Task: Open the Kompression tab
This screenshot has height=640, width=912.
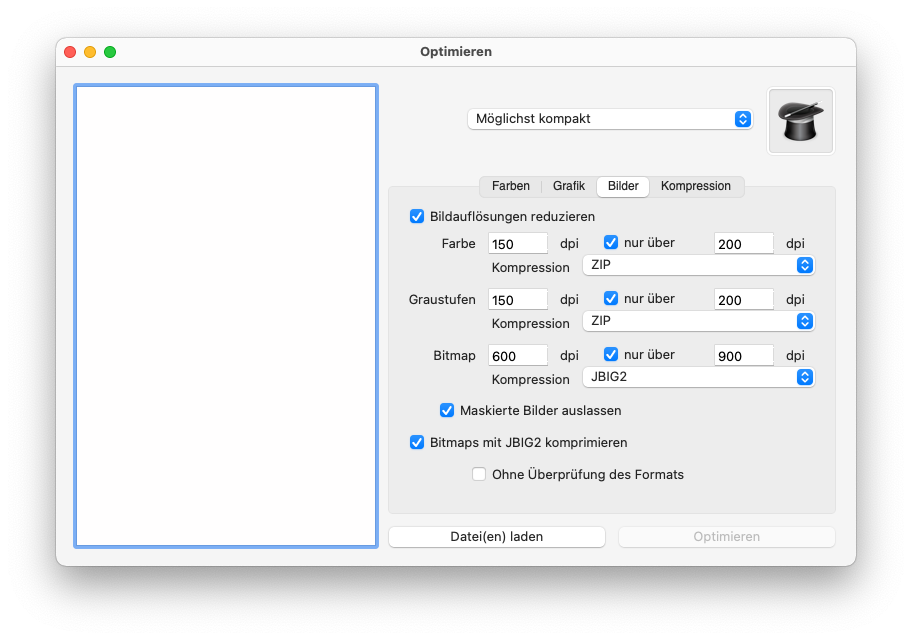Action: point(696,186)
